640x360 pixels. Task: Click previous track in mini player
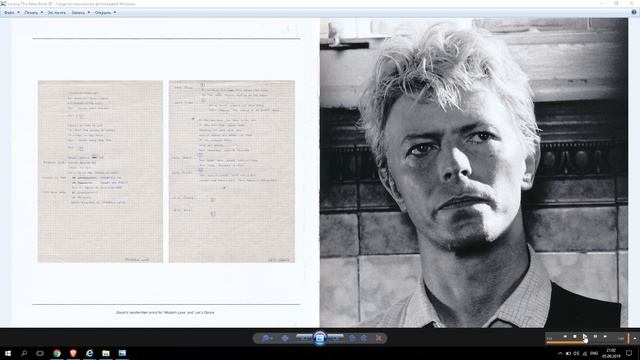565,336
